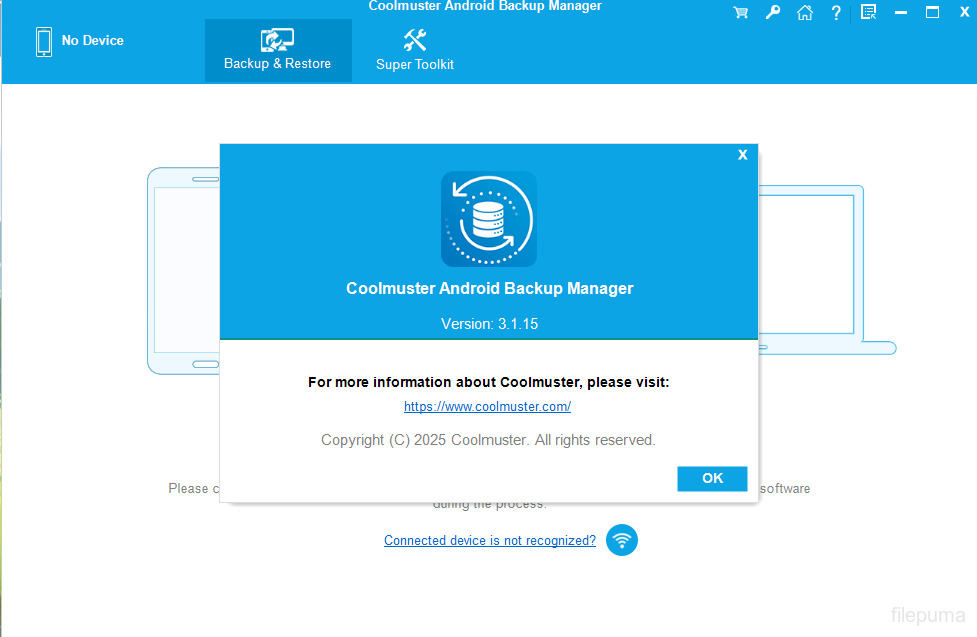Open the shopping cart store page
This screenshot has height=637, width=977.
tap(740, 12)
